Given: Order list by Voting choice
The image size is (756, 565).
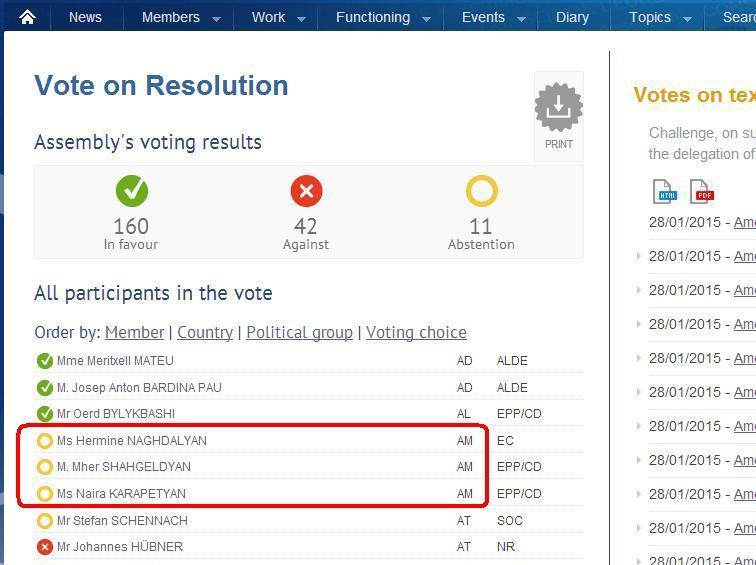Looking at the screenshot, I should click(x=416, y=332).
